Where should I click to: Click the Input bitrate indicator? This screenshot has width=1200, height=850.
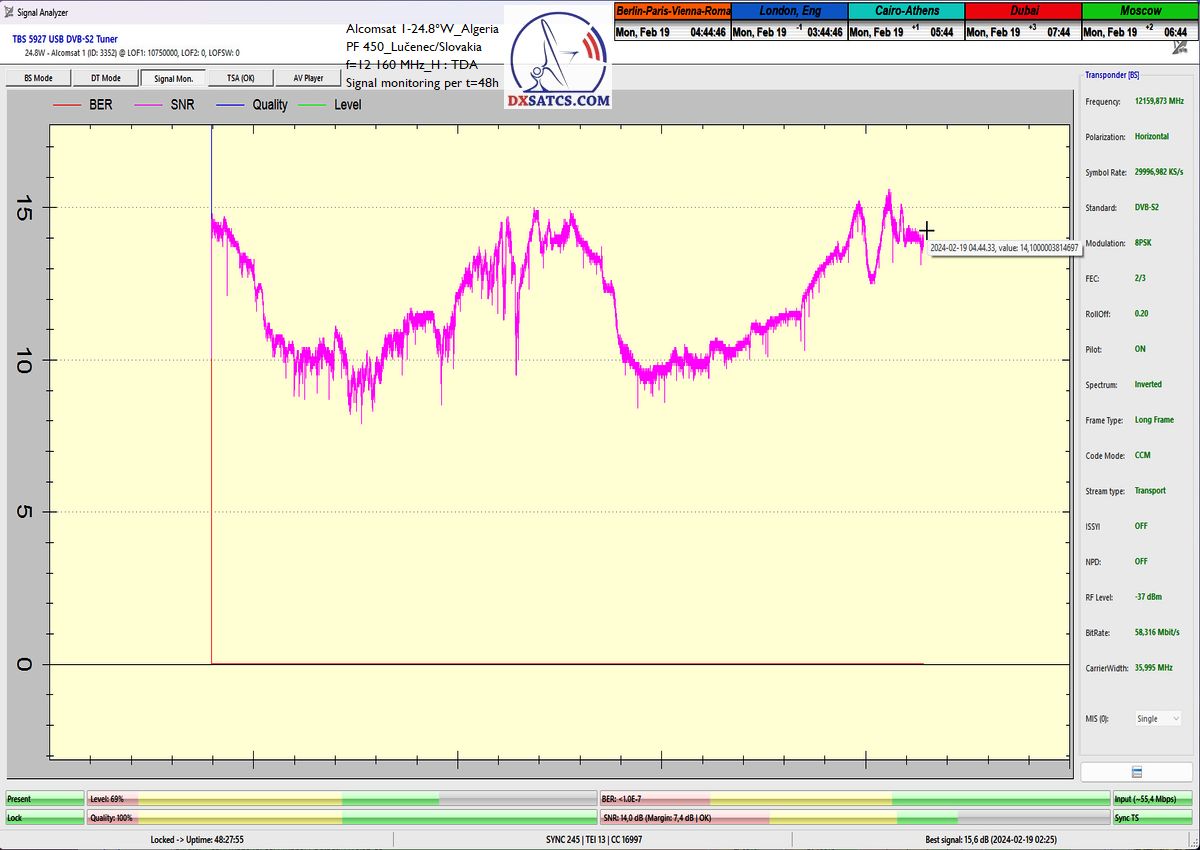pyautogui.click(x=1151, y=799)
